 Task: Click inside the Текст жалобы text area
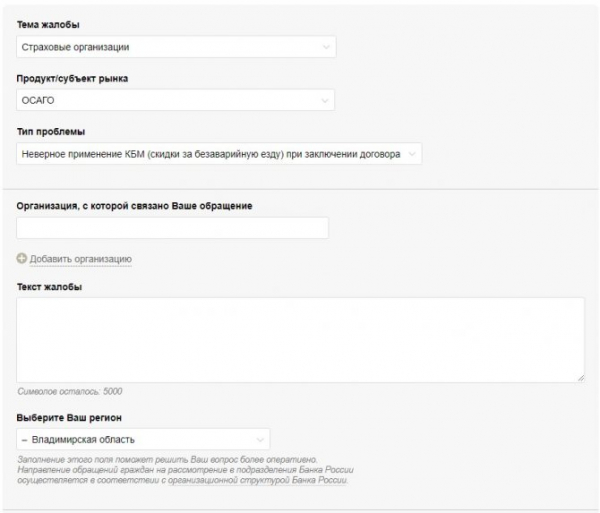pyautogui.click(x=300, y=340)
